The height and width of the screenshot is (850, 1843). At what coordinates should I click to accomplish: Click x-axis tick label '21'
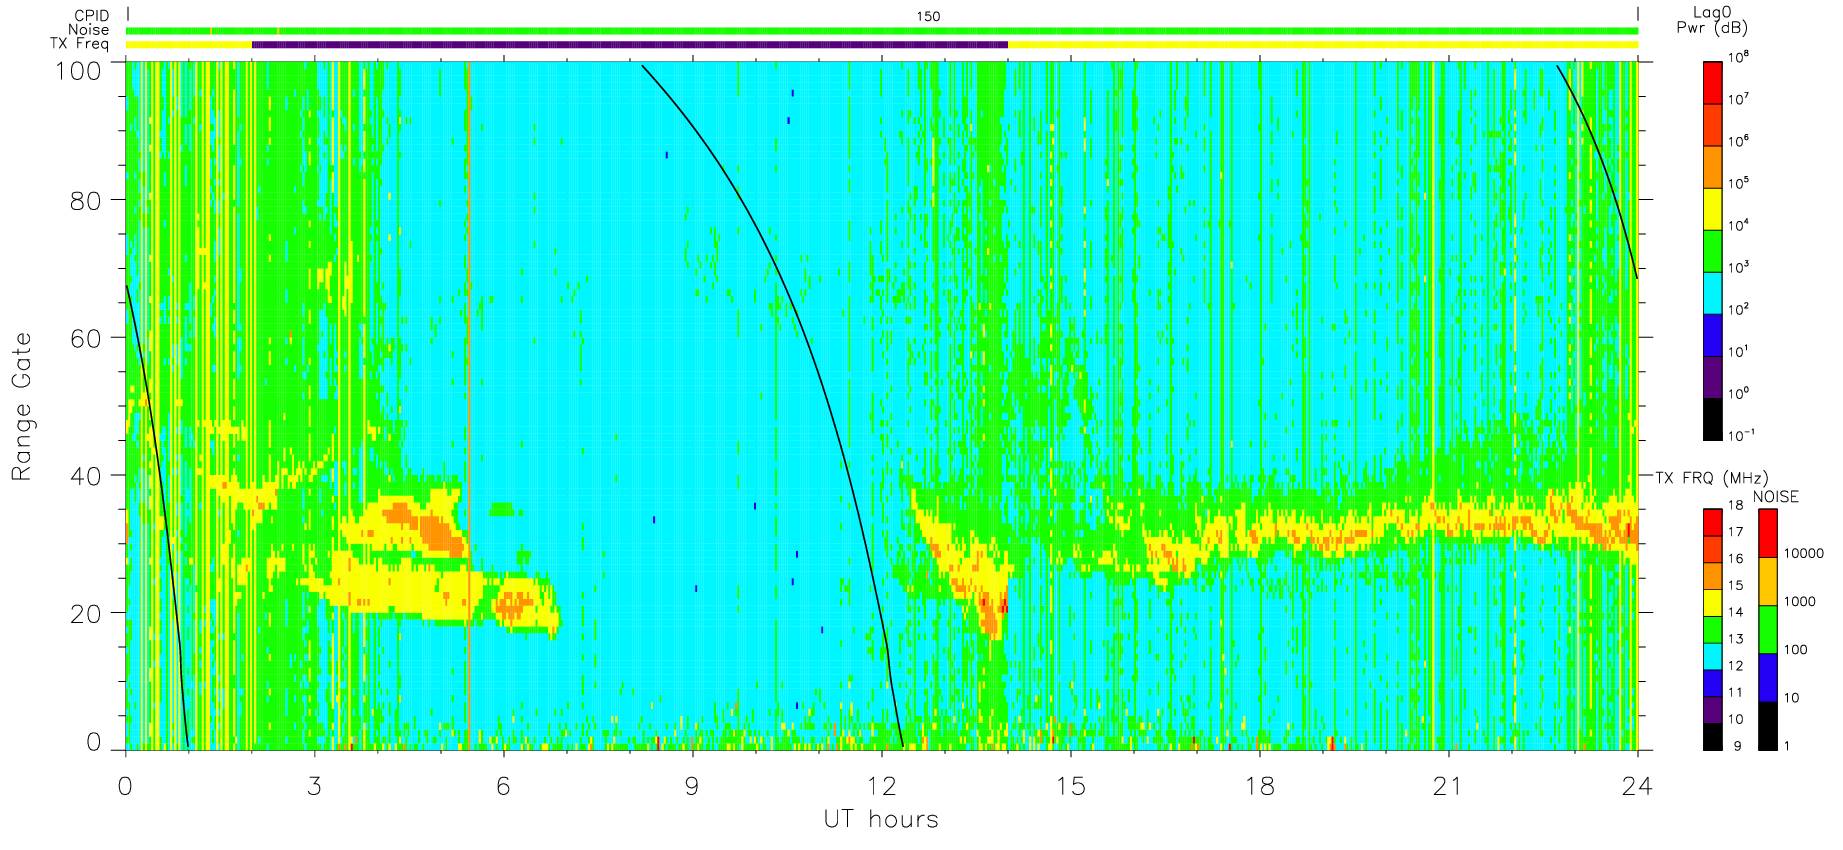[1448, 787]
